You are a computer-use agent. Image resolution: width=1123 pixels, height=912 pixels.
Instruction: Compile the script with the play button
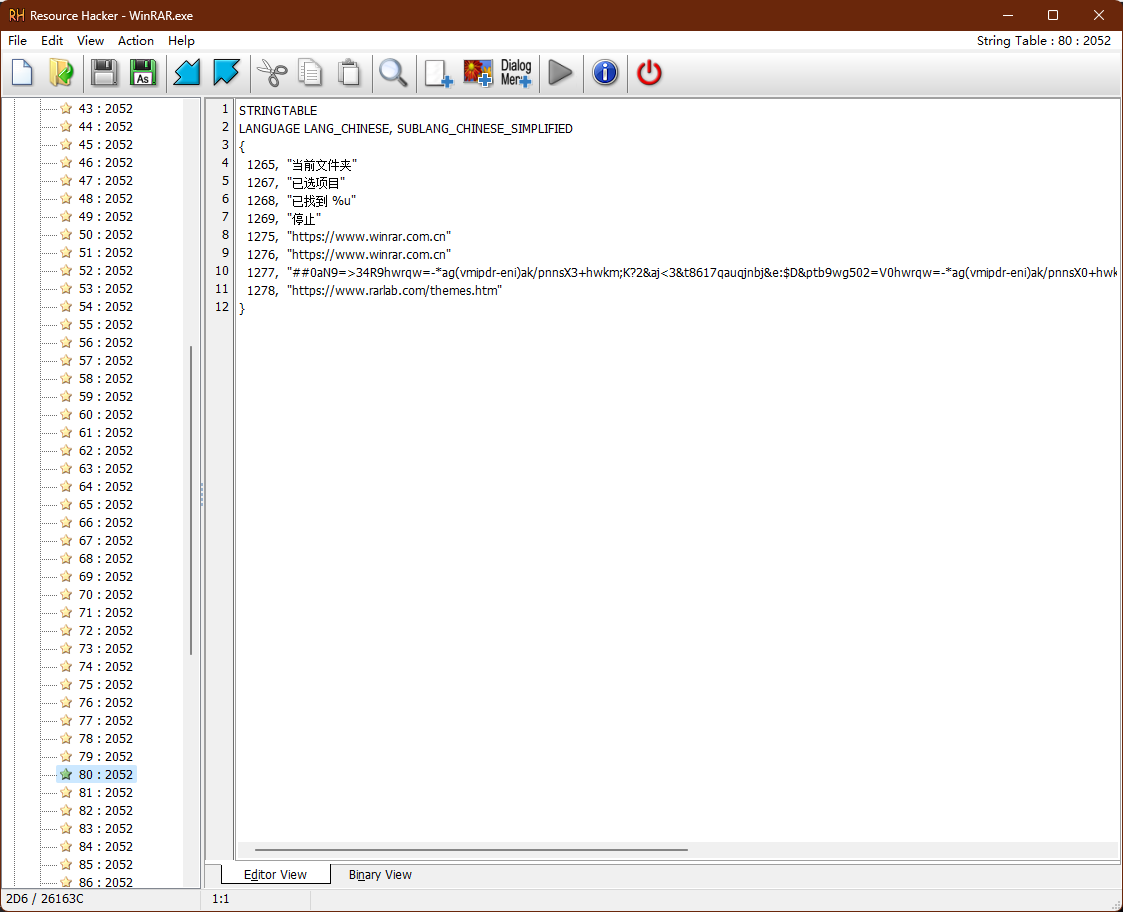tap(560, 73)
